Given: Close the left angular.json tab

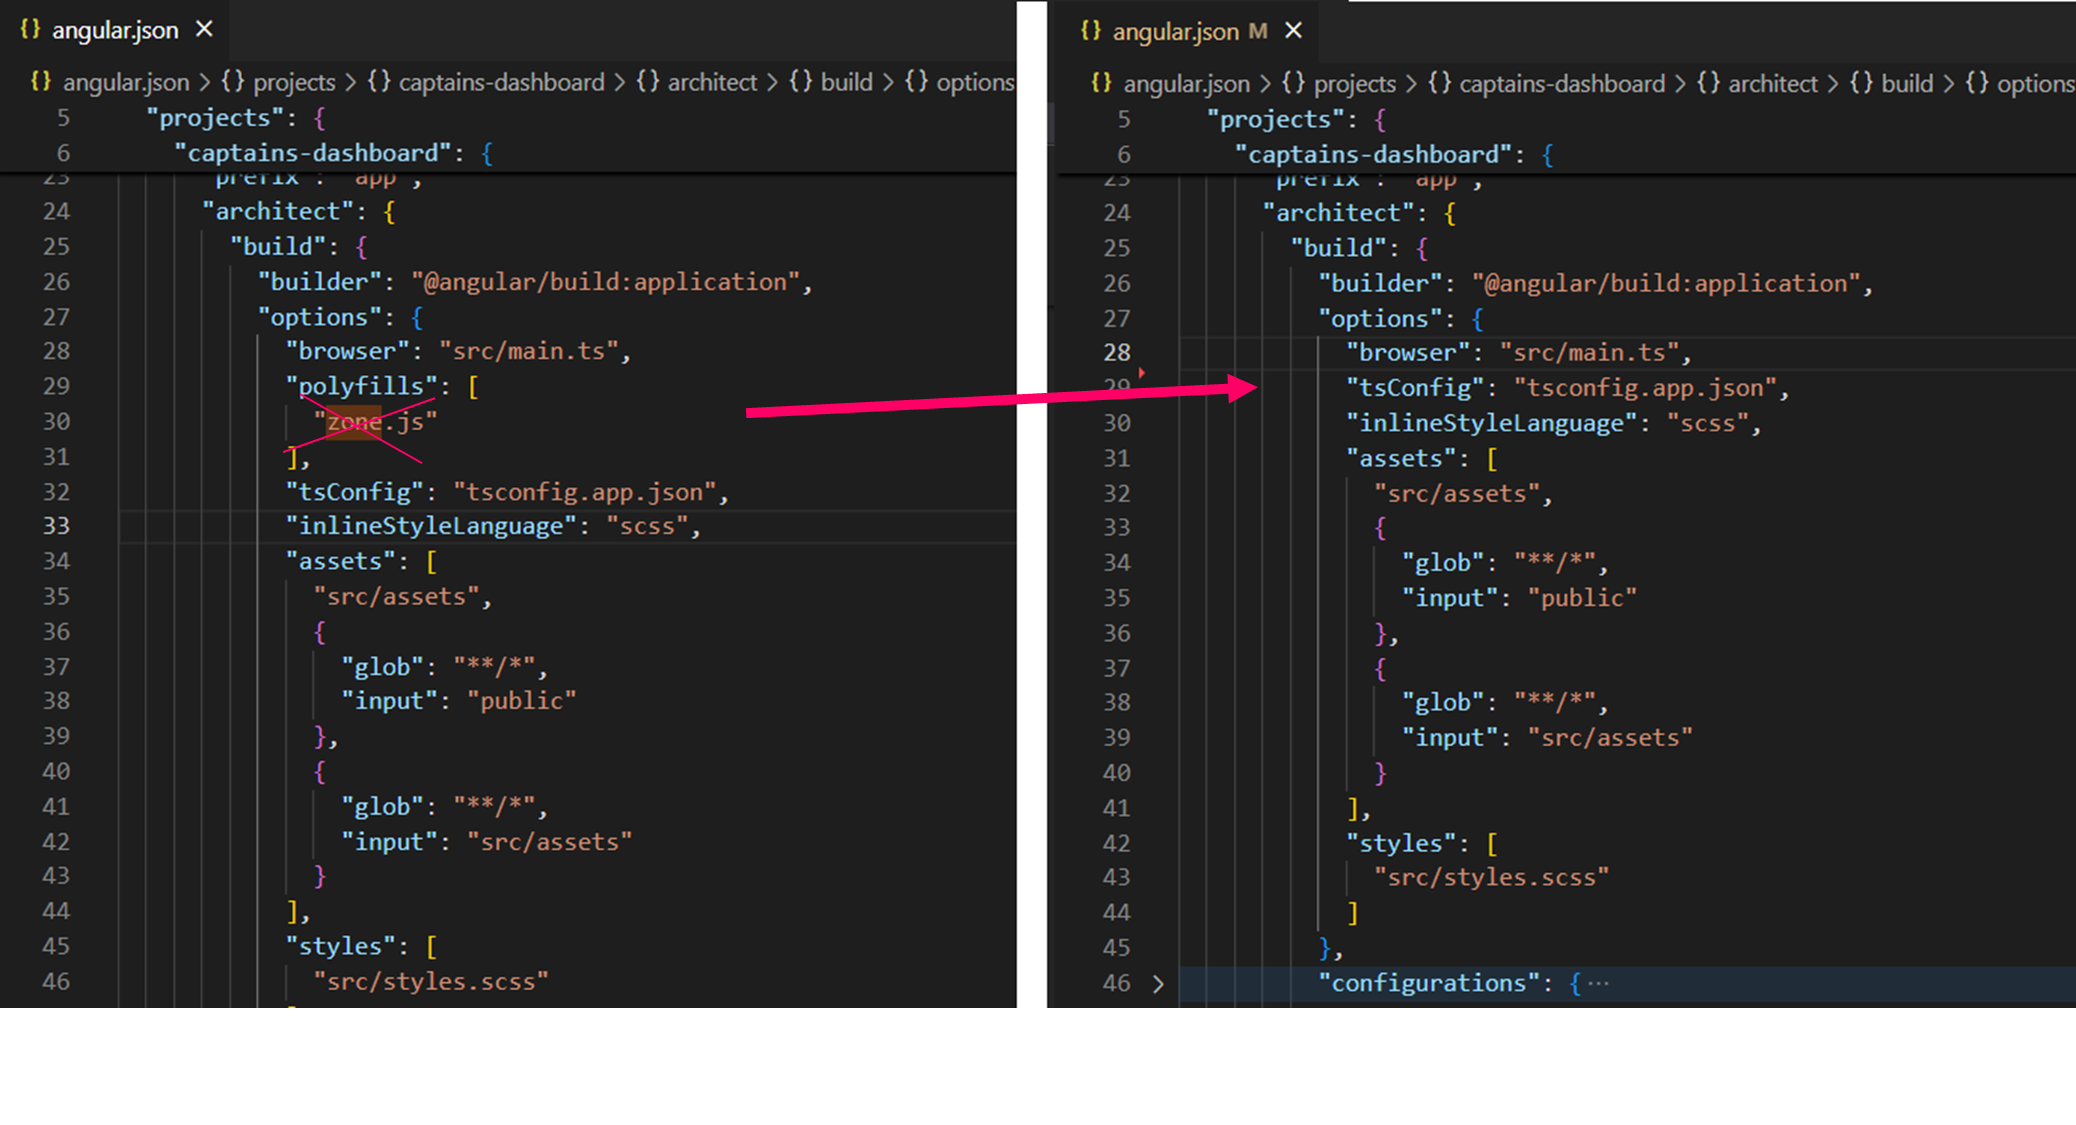Looking at the screenshot, I should tap(204, 30).
